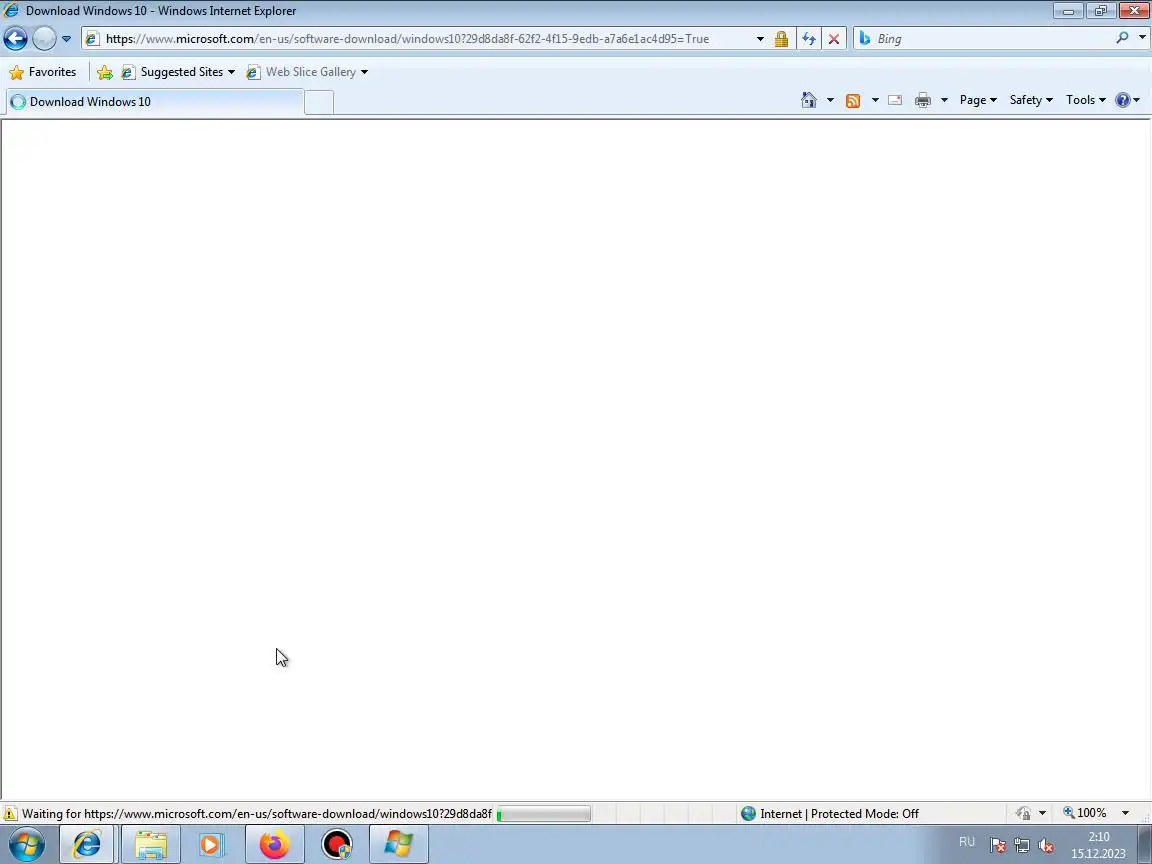Viewport: 1152px width, 864px height.
Task: Expand the Feeds dropdown arrow
Action: 874,100
